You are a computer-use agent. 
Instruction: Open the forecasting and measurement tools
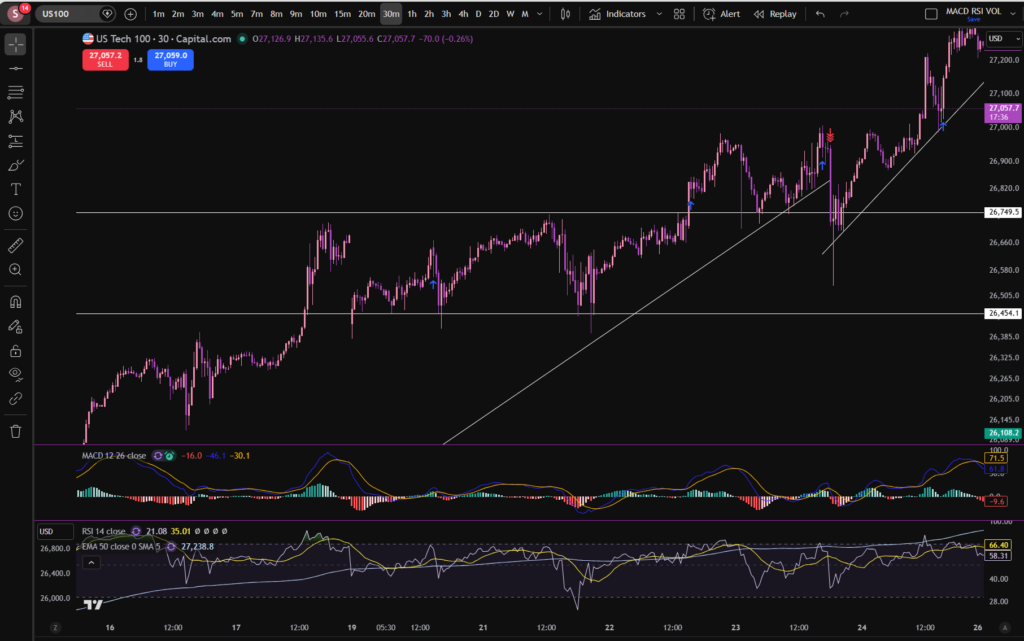click(16, 141)
